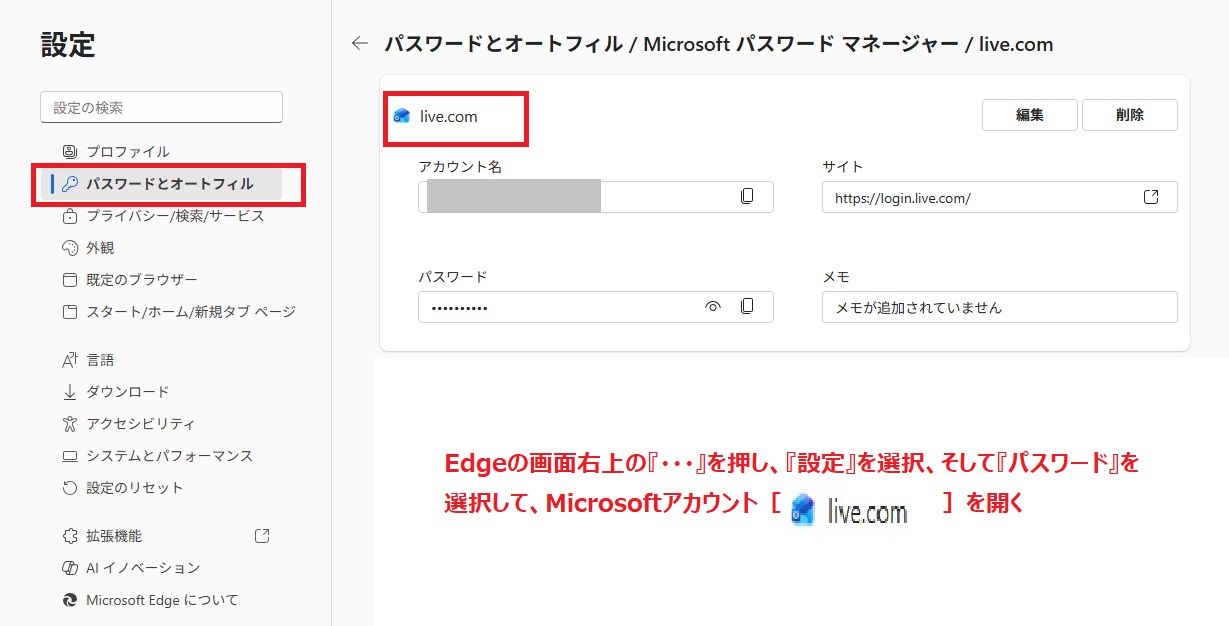1229x626 pixels.
Task: Click the メモ note field
Action: click(999, 307)
